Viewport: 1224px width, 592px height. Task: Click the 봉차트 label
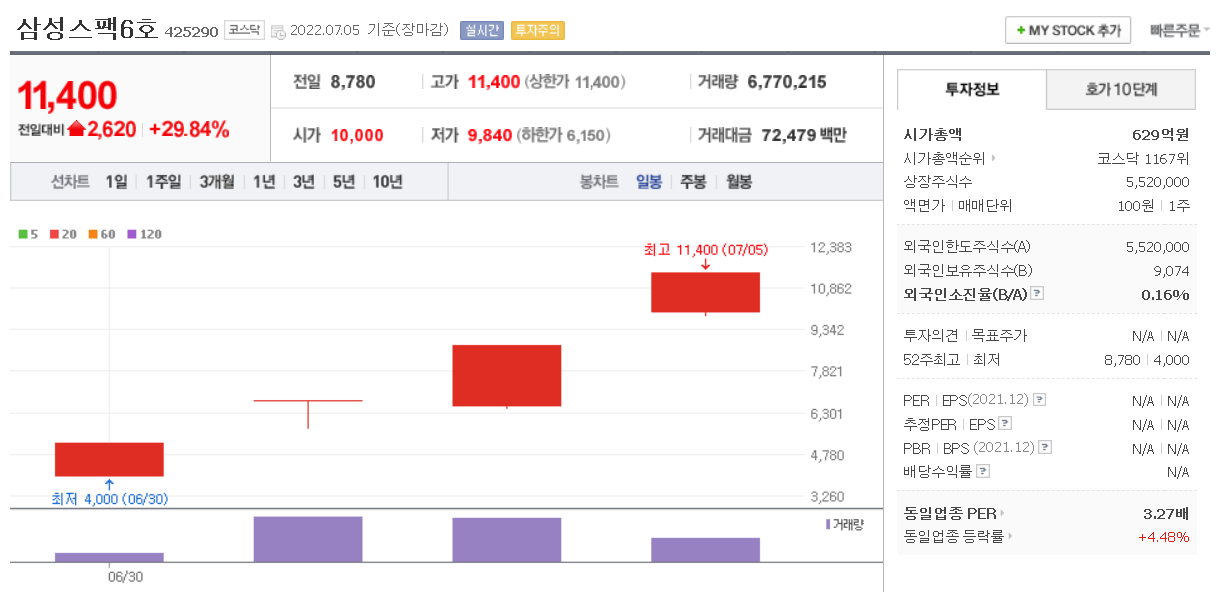point(599,181)
